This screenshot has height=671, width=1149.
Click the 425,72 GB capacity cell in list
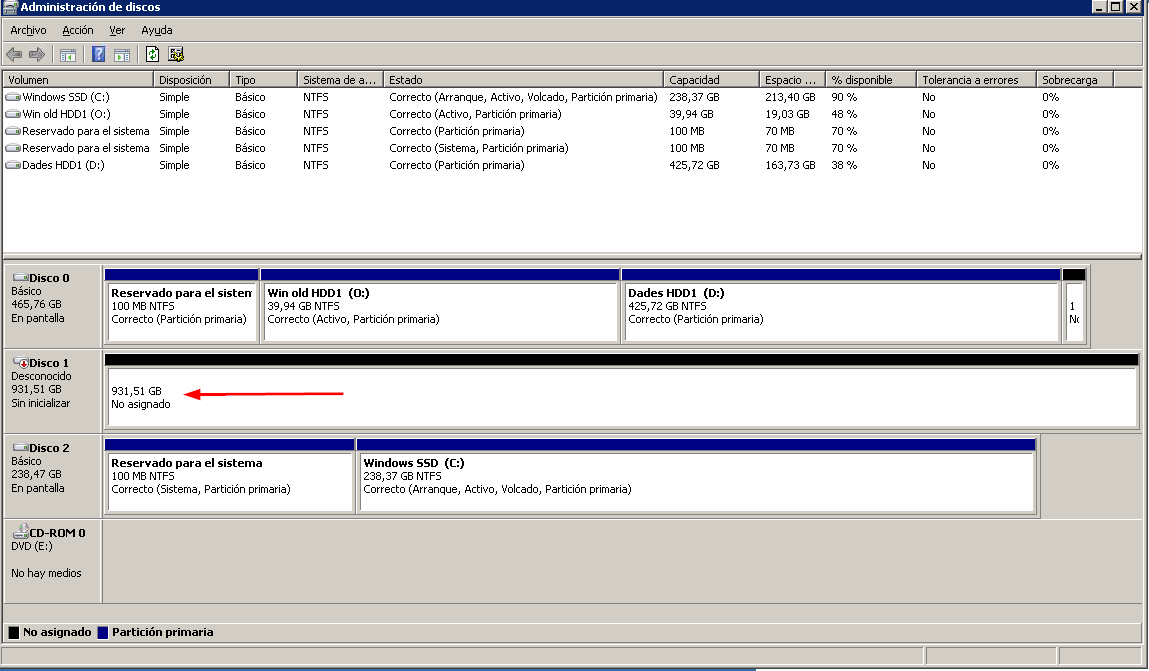[x=694, y=165]
